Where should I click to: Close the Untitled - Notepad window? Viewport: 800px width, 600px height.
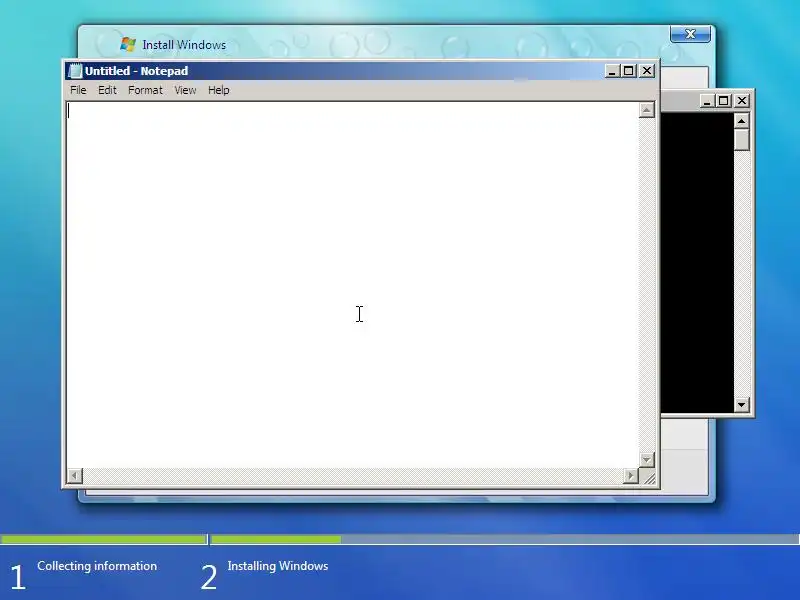tap(646, 71)
